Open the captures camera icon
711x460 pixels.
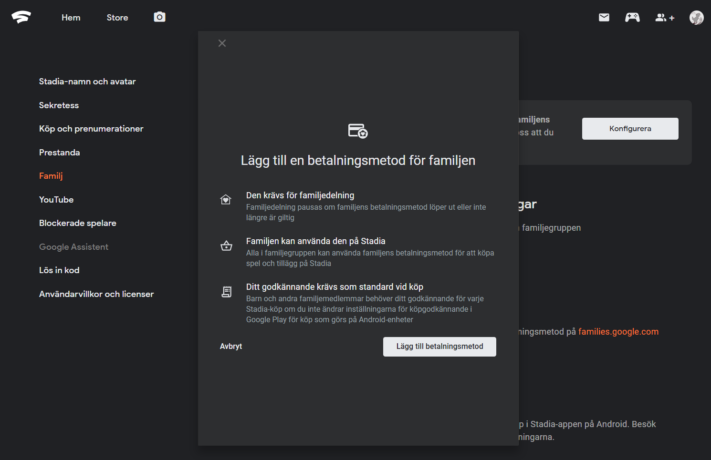pos(160,17)
